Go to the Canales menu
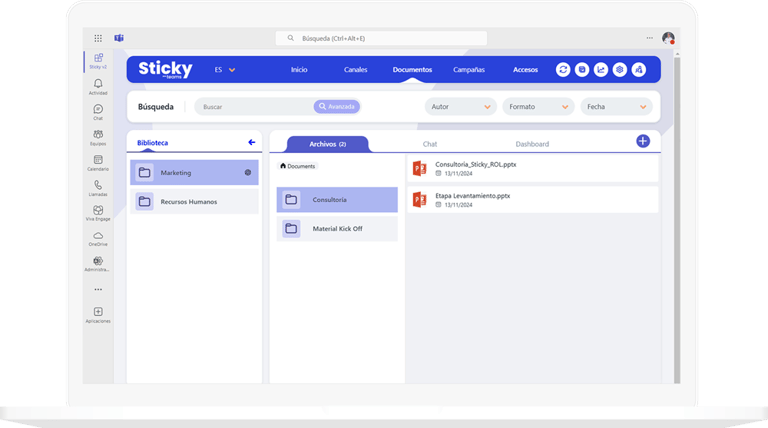This screenshot has width=768, height=428. [x=356, y=70]
